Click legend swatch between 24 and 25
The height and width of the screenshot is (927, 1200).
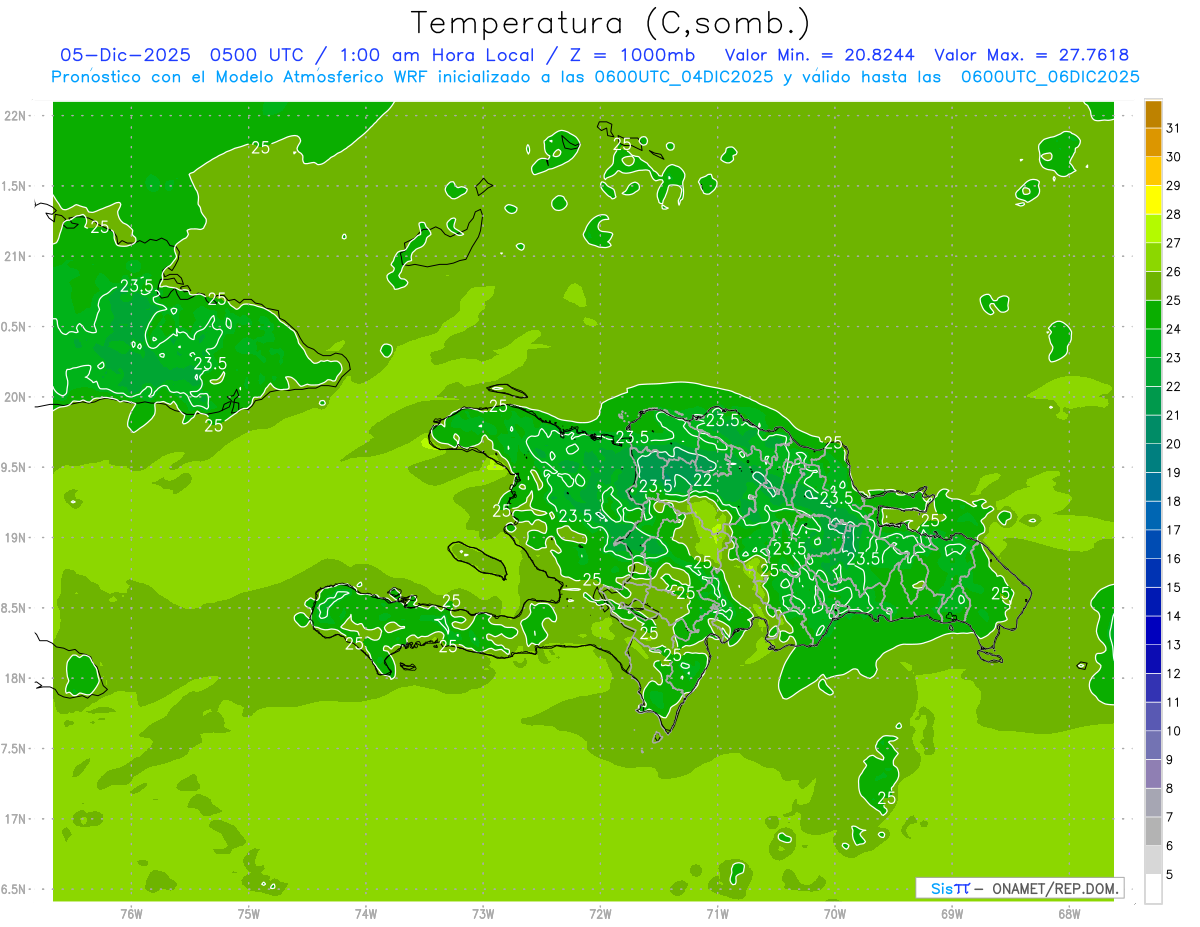[x=1153, y=315]
